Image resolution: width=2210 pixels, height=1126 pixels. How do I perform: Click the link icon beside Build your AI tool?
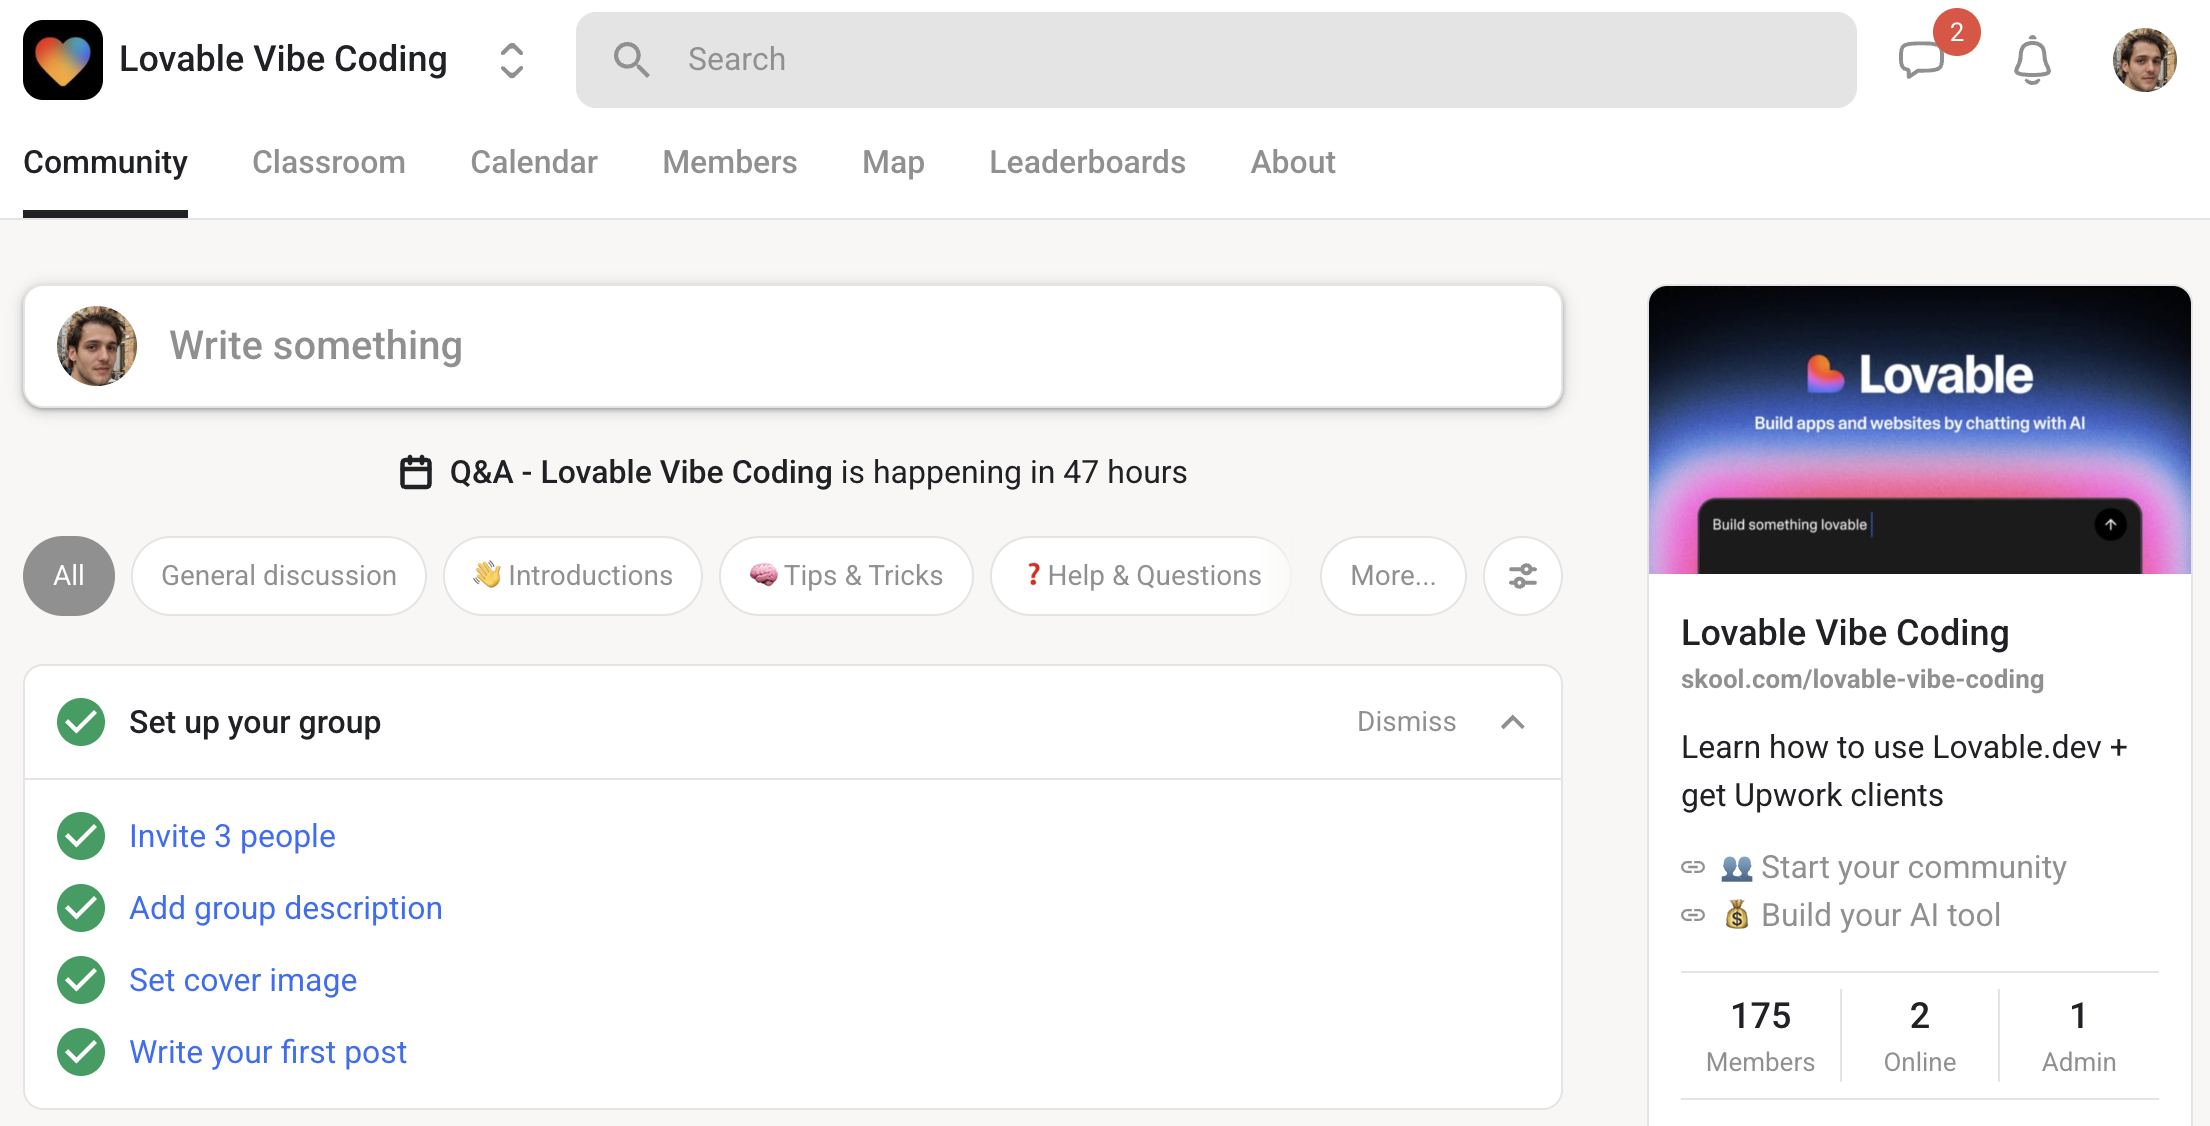point(1693,915)
